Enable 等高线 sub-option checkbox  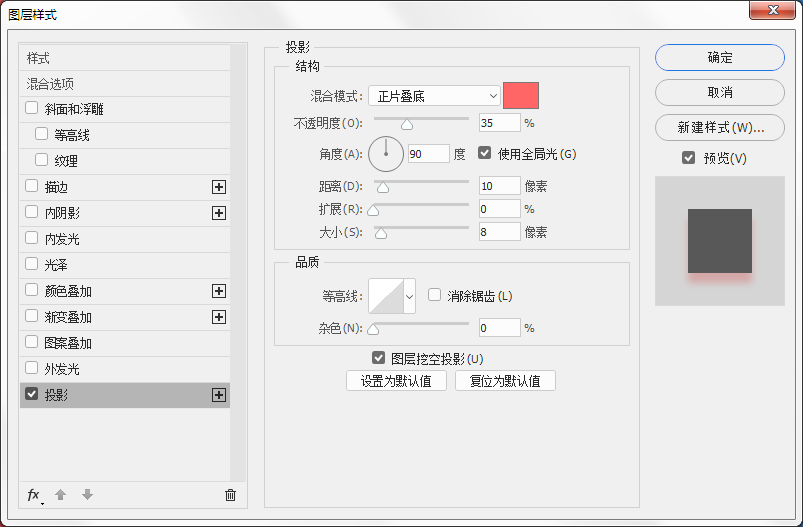pyautogui.click(x=41, y=134)
